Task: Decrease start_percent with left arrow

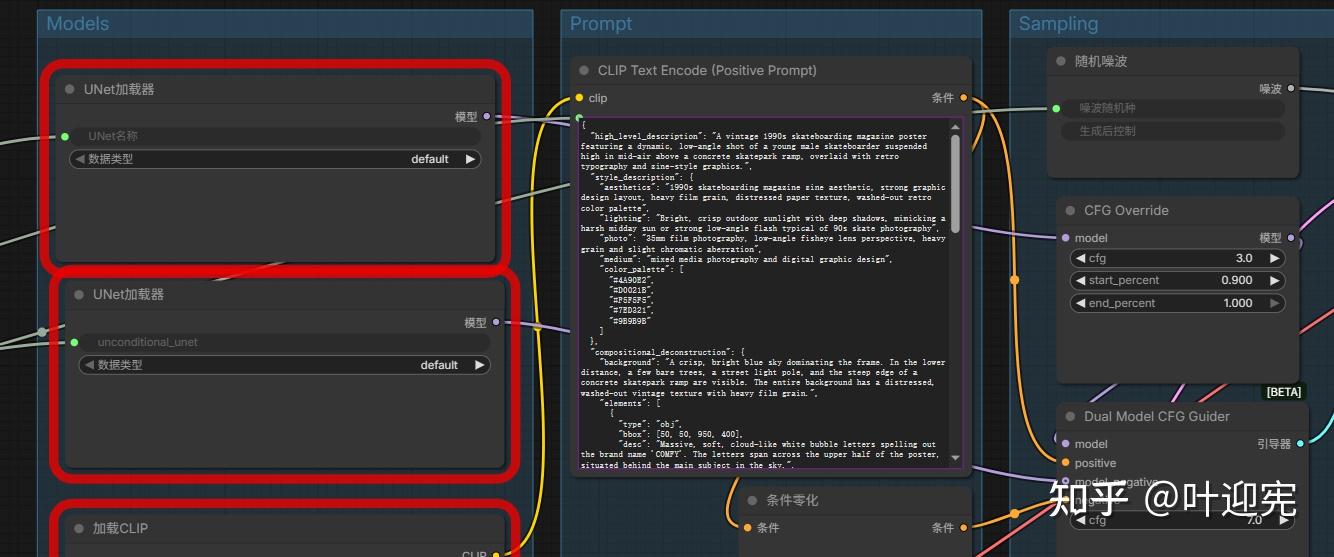Action: click(x=1080, y=280)
